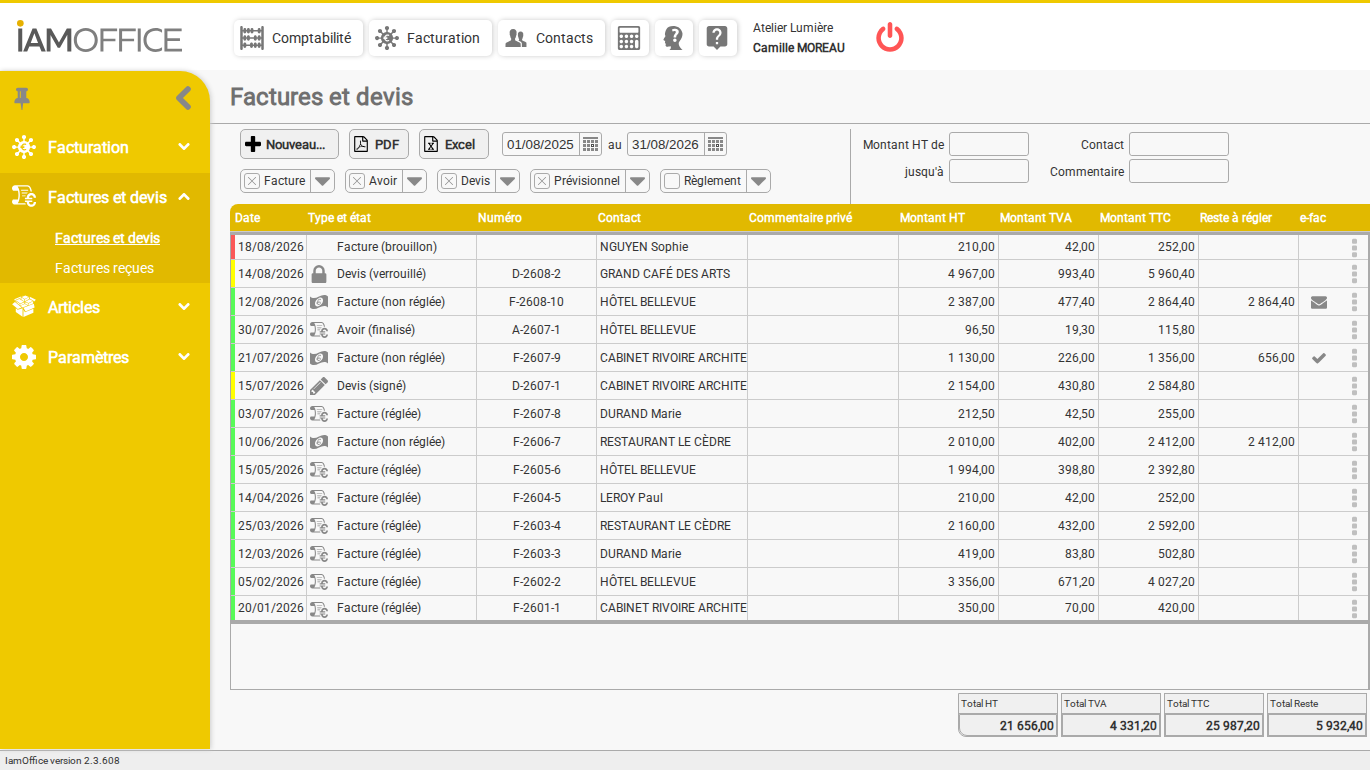Select Factures reçues submenu item
This screenshot has width=1370, height=770.
pyautogui.click(x=104, y=268)
